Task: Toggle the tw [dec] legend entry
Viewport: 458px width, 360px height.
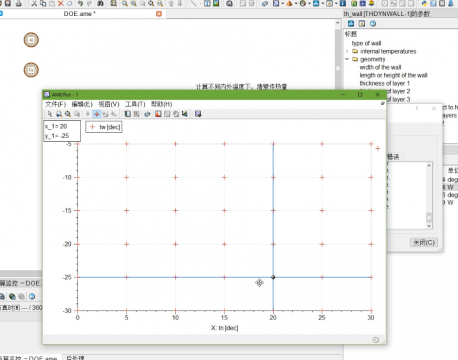Action: (x=104, y=127)
